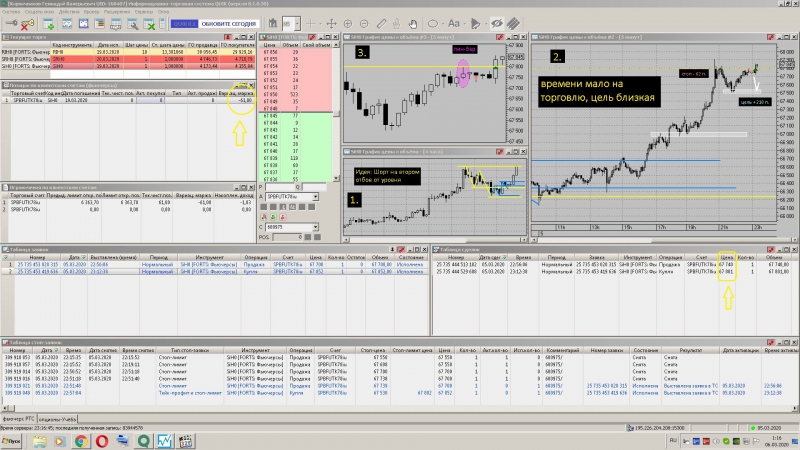The width and height of the screenshot is (800, 450).
Task: Click left scroll arrow under the 4-hour chart
Action: pyautogui.click(x=347, y=239)
